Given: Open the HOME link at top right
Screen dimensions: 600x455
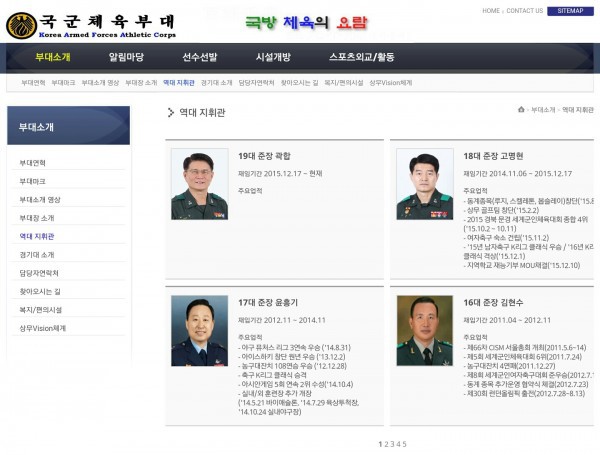Looking at the screenshot, I should pyautogui.click(x=491, y=11).
